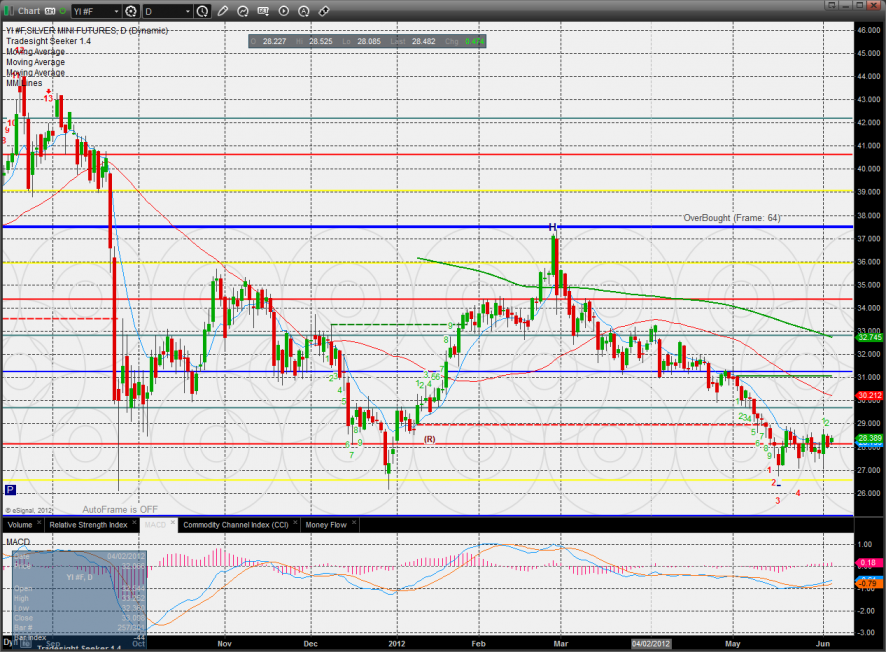This screenshot has height=652, width=886.
Task: Click the first Moving Average label
Action: (x=36, y=51)
